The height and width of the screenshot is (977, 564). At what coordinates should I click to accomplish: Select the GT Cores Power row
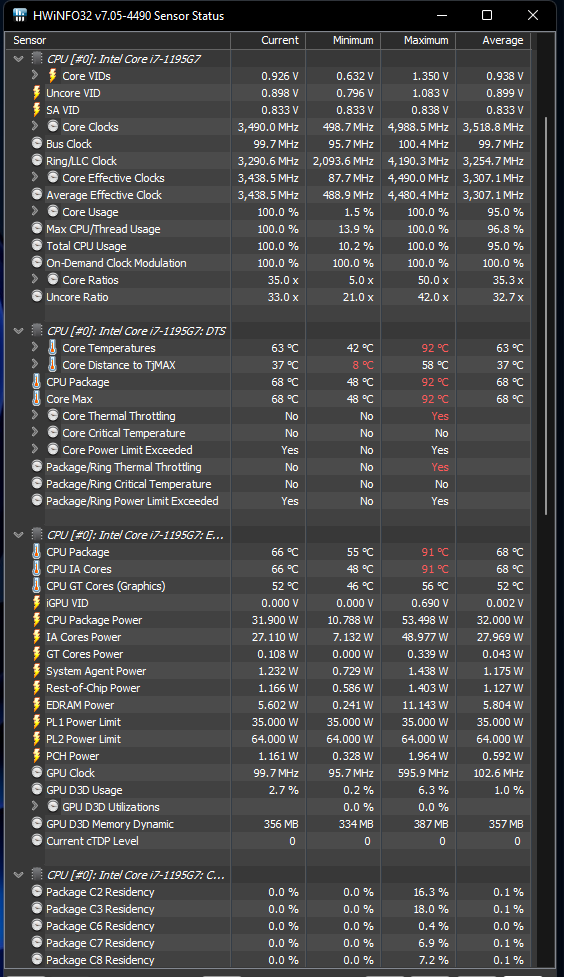tap(268, 654)
